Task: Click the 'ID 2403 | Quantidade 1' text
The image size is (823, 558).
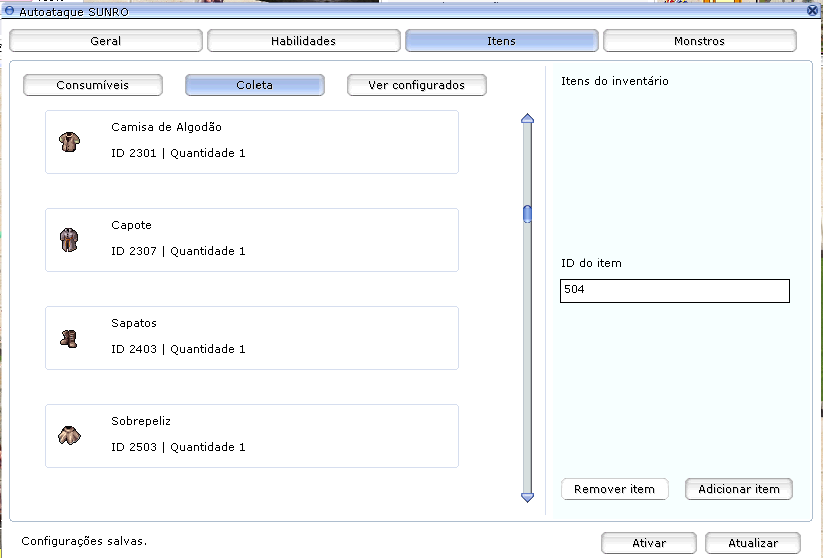Action: point(178,349)
